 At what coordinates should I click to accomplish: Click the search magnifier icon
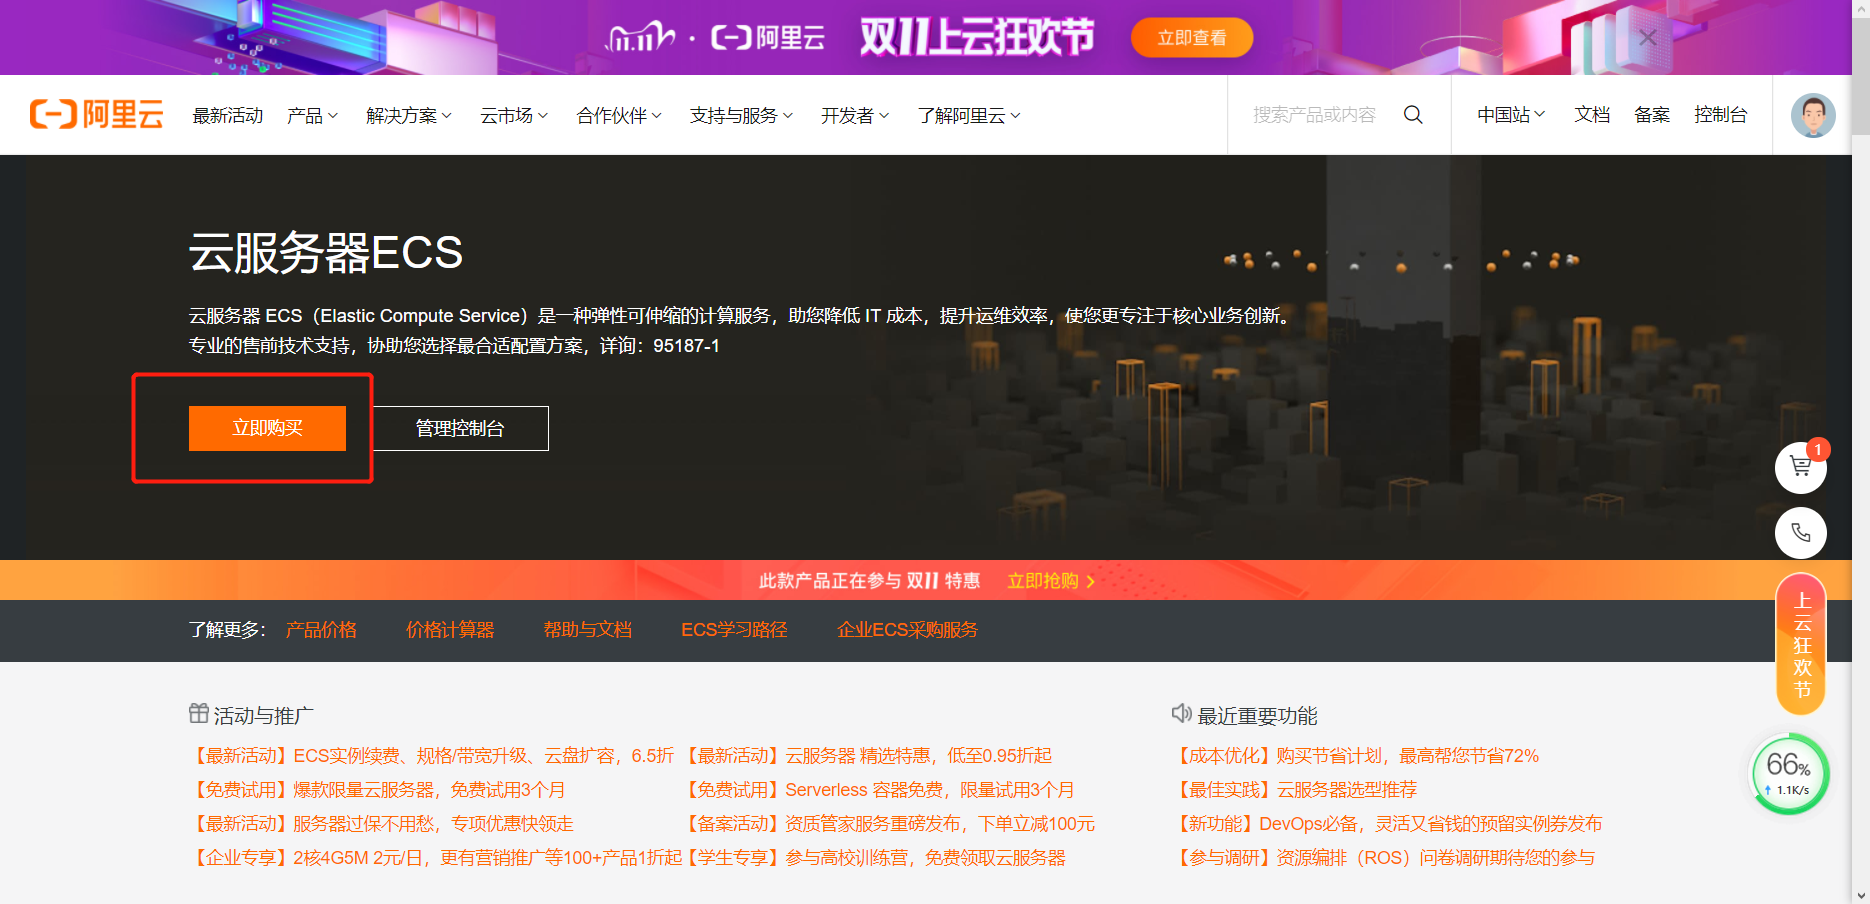pos(1413,115)
